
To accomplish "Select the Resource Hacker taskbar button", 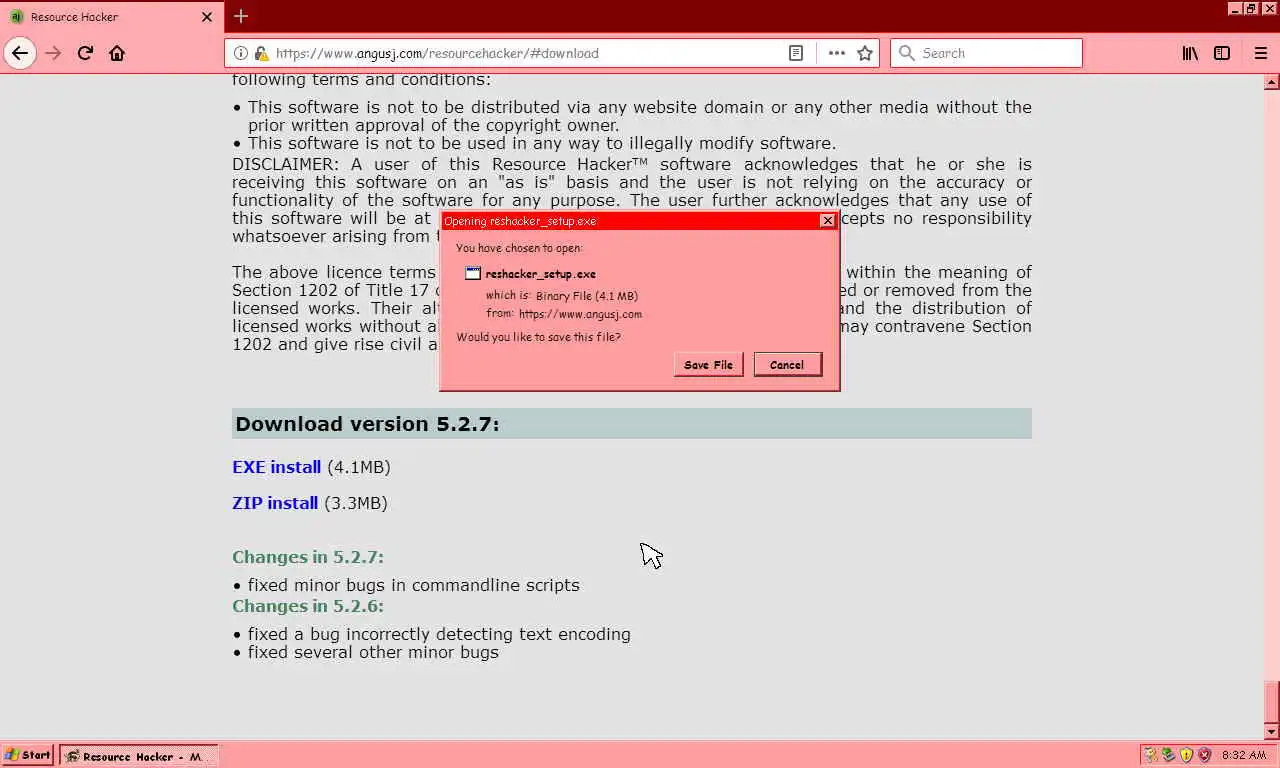I will pyautogui.click(x=138, y=756).
